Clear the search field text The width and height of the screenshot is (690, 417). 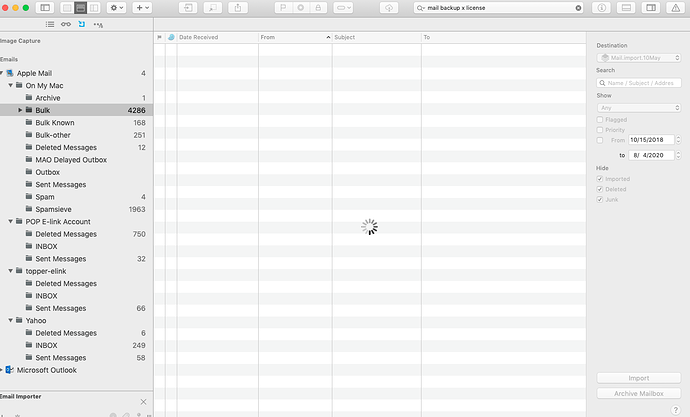pos(578,8)
